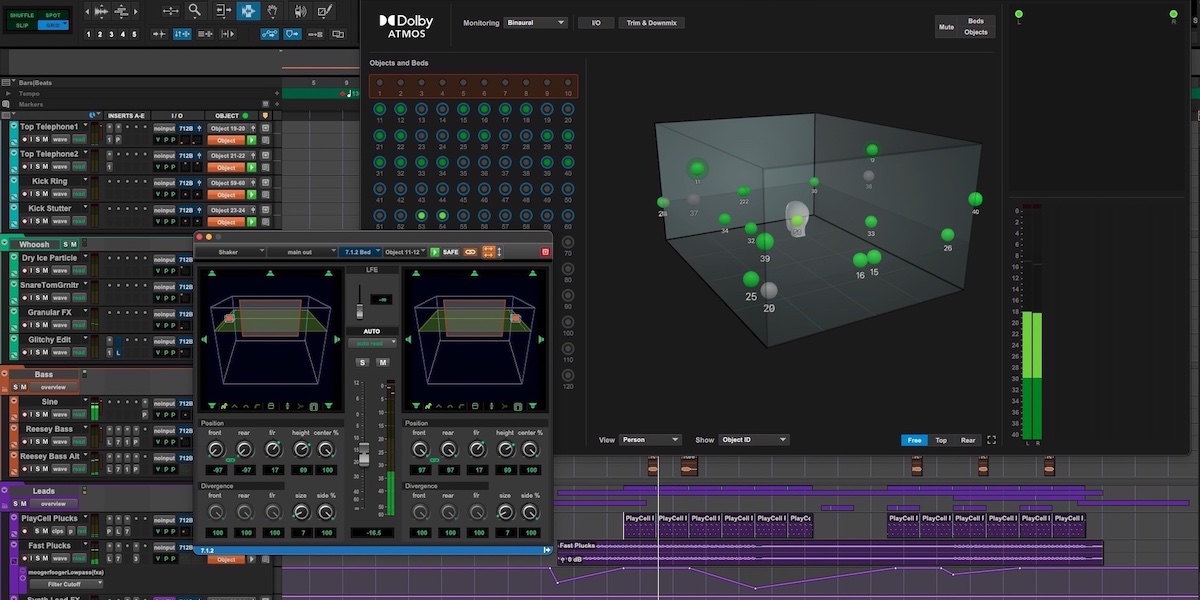Click the I/O button in Dolby renderer
The image size is (1200, 600).
pos(596,22)
